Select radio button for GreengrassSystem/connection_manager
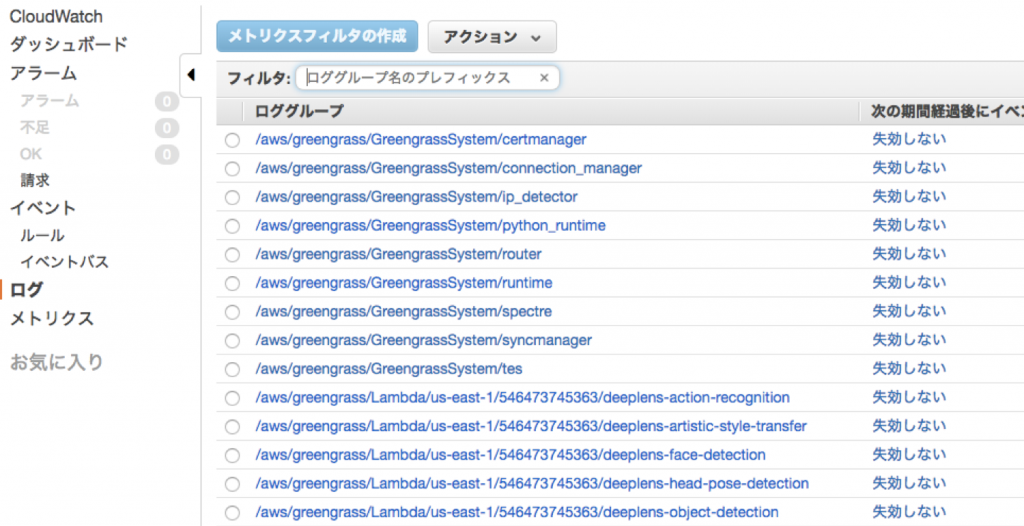 coord(232,169)
